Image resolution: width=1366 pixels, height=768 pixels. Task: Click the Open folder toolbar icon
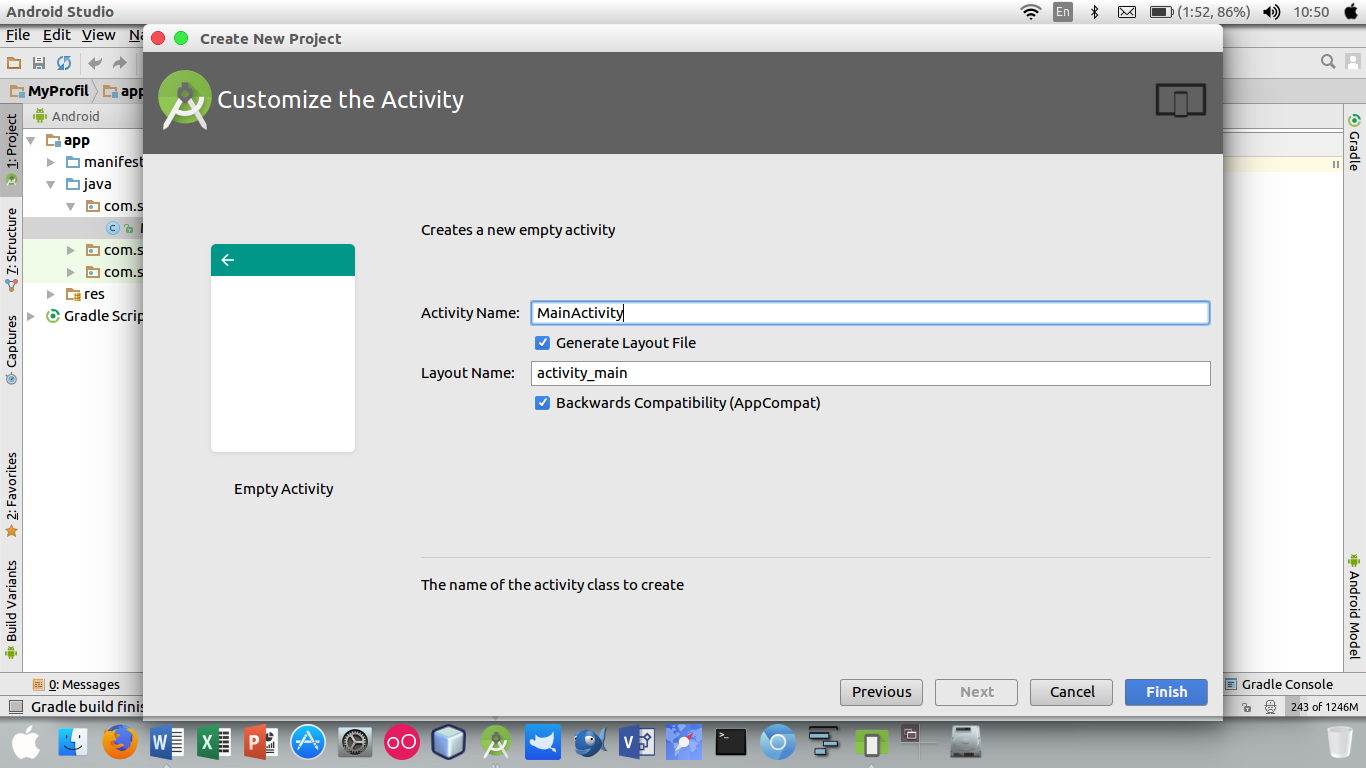(14, 63)
